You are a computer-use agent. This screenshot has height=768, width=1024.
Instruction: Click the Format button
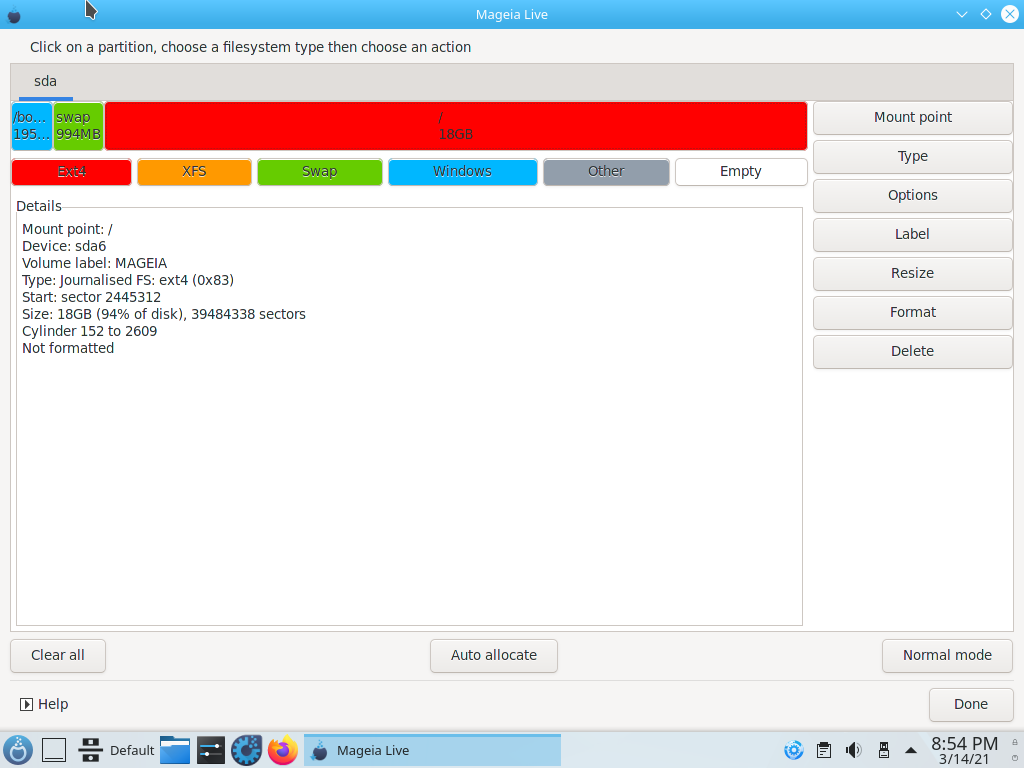pos(912,312)
